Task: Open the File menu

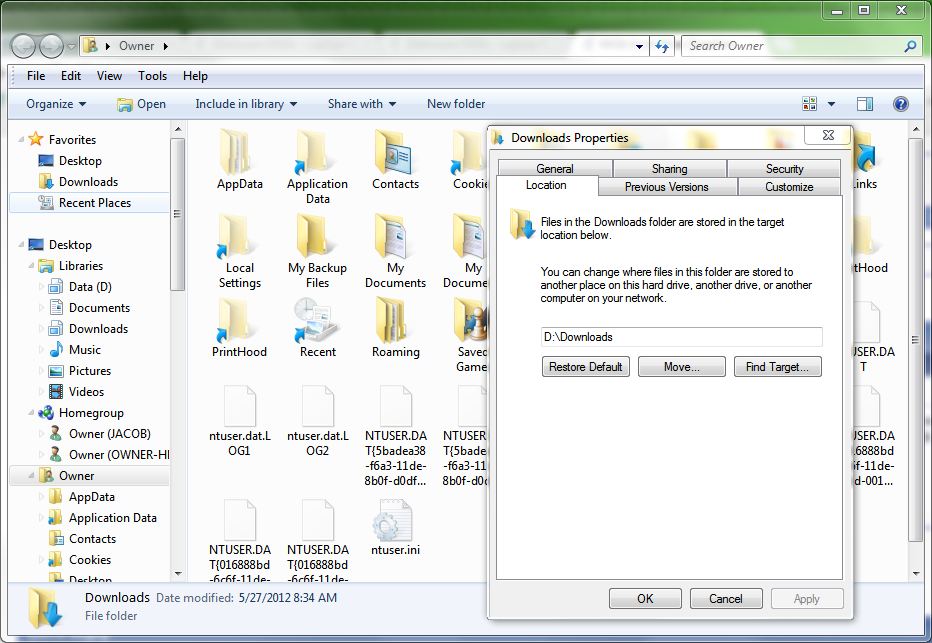Action: point(36,76)
